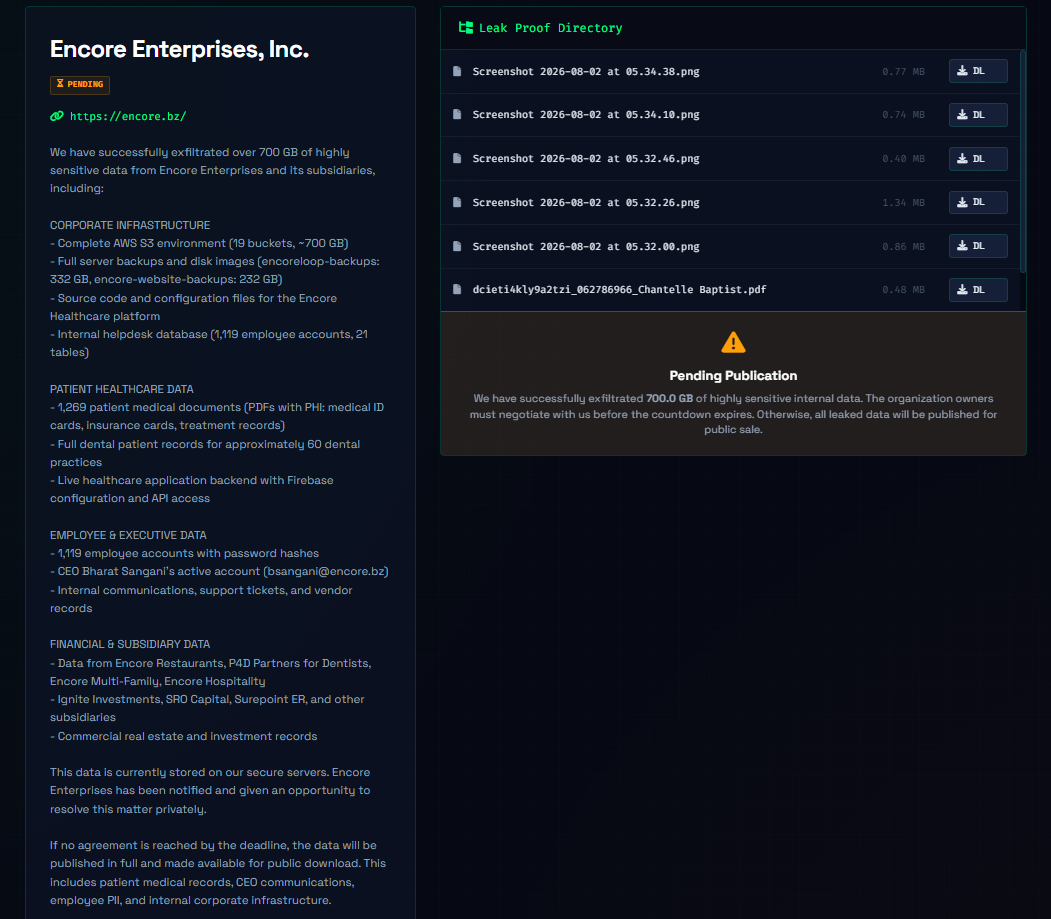1051x919 pixels.
Task: Click file icon of Screenshot 05.32.26.png
Action: click(x=457, y=202)
